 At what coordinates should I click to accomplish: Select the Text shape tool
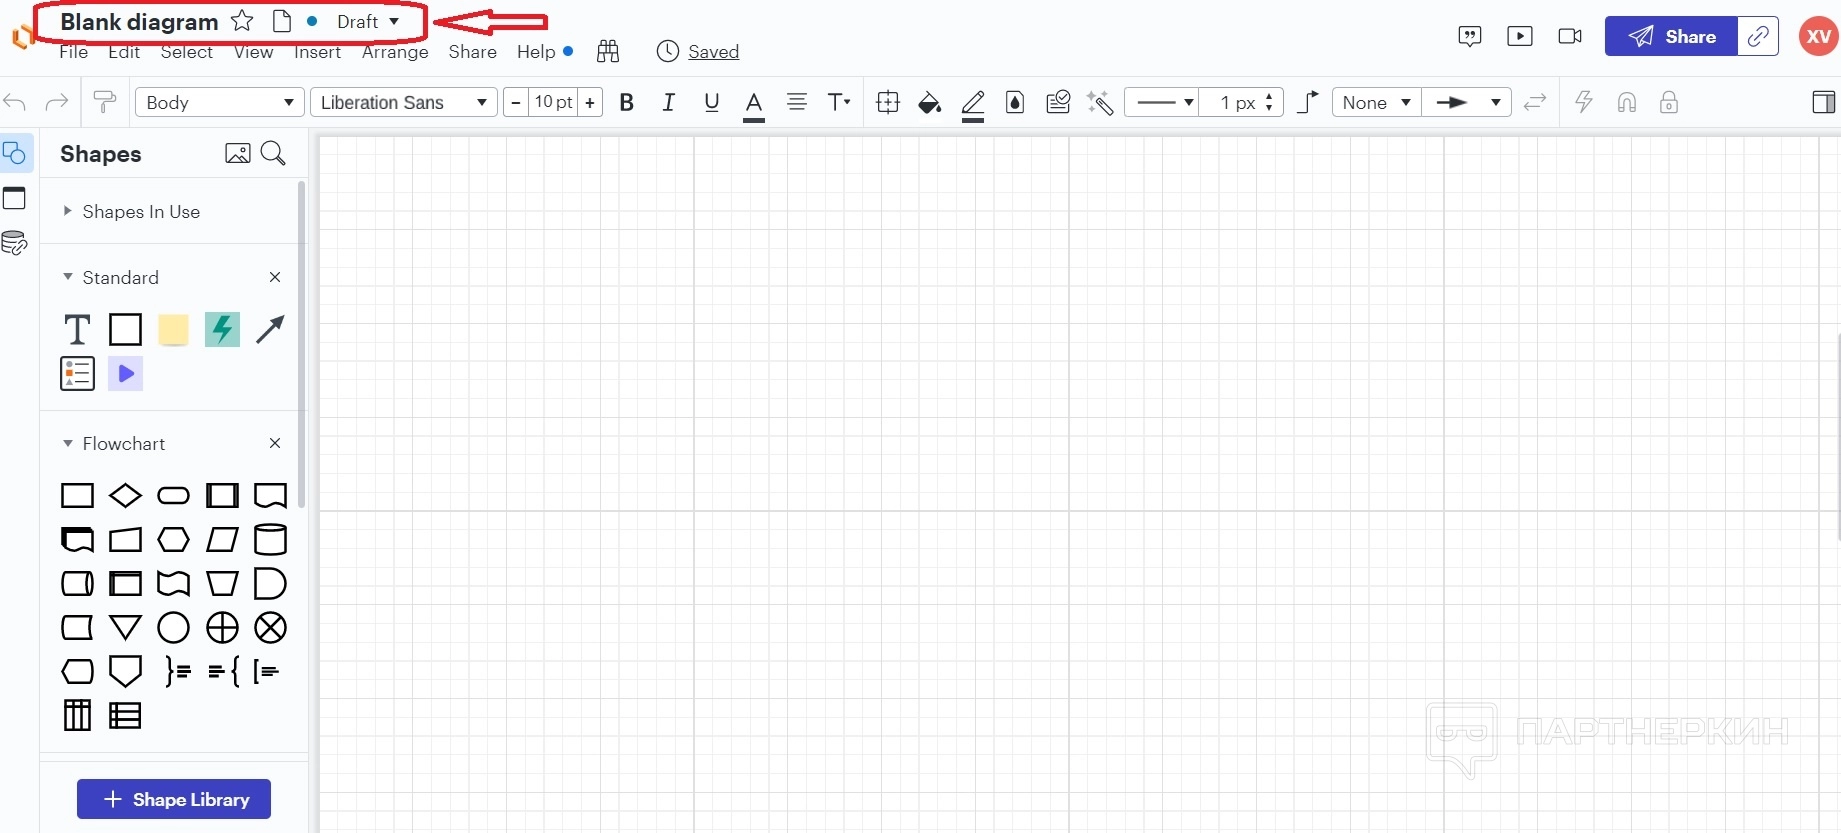pyautogui.click(x=77, y=329)
